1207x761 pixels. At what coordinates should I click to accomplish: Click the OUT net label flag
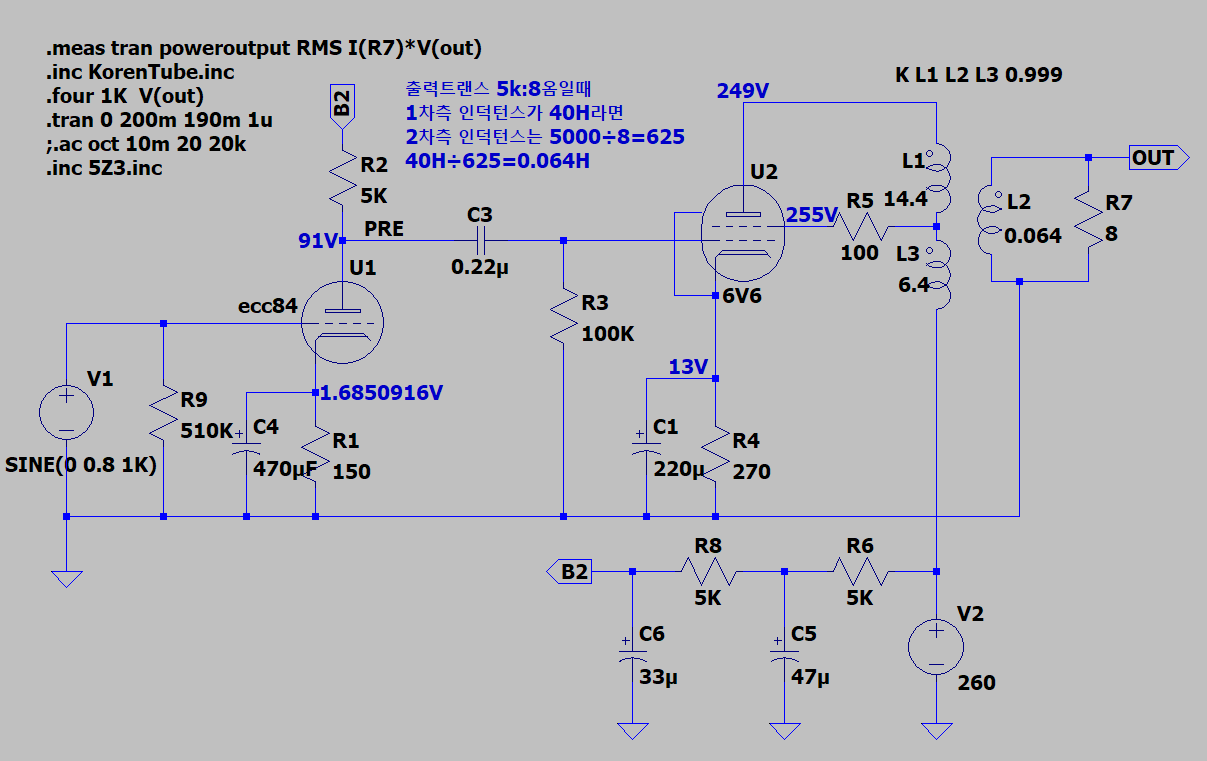1158,157
